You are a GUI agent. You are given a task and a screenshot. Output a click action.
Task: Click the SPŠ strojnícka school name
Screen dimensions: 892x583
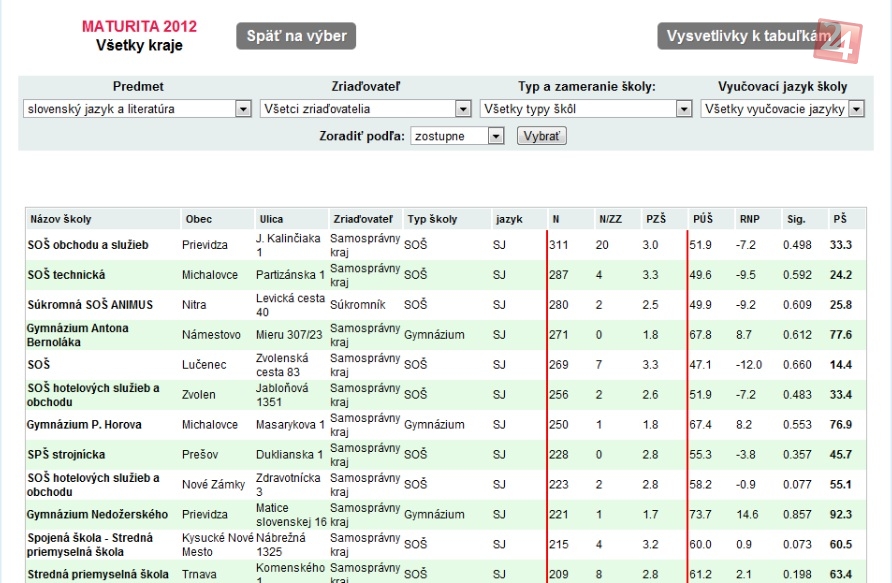(x=66, y=455)
